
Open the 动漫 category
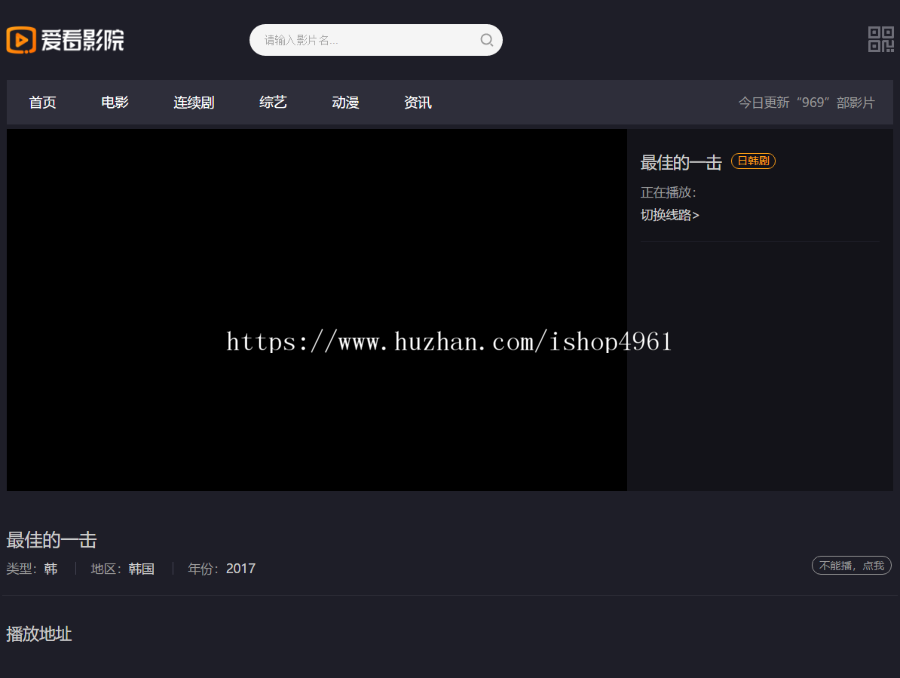[x=344, y=102]
